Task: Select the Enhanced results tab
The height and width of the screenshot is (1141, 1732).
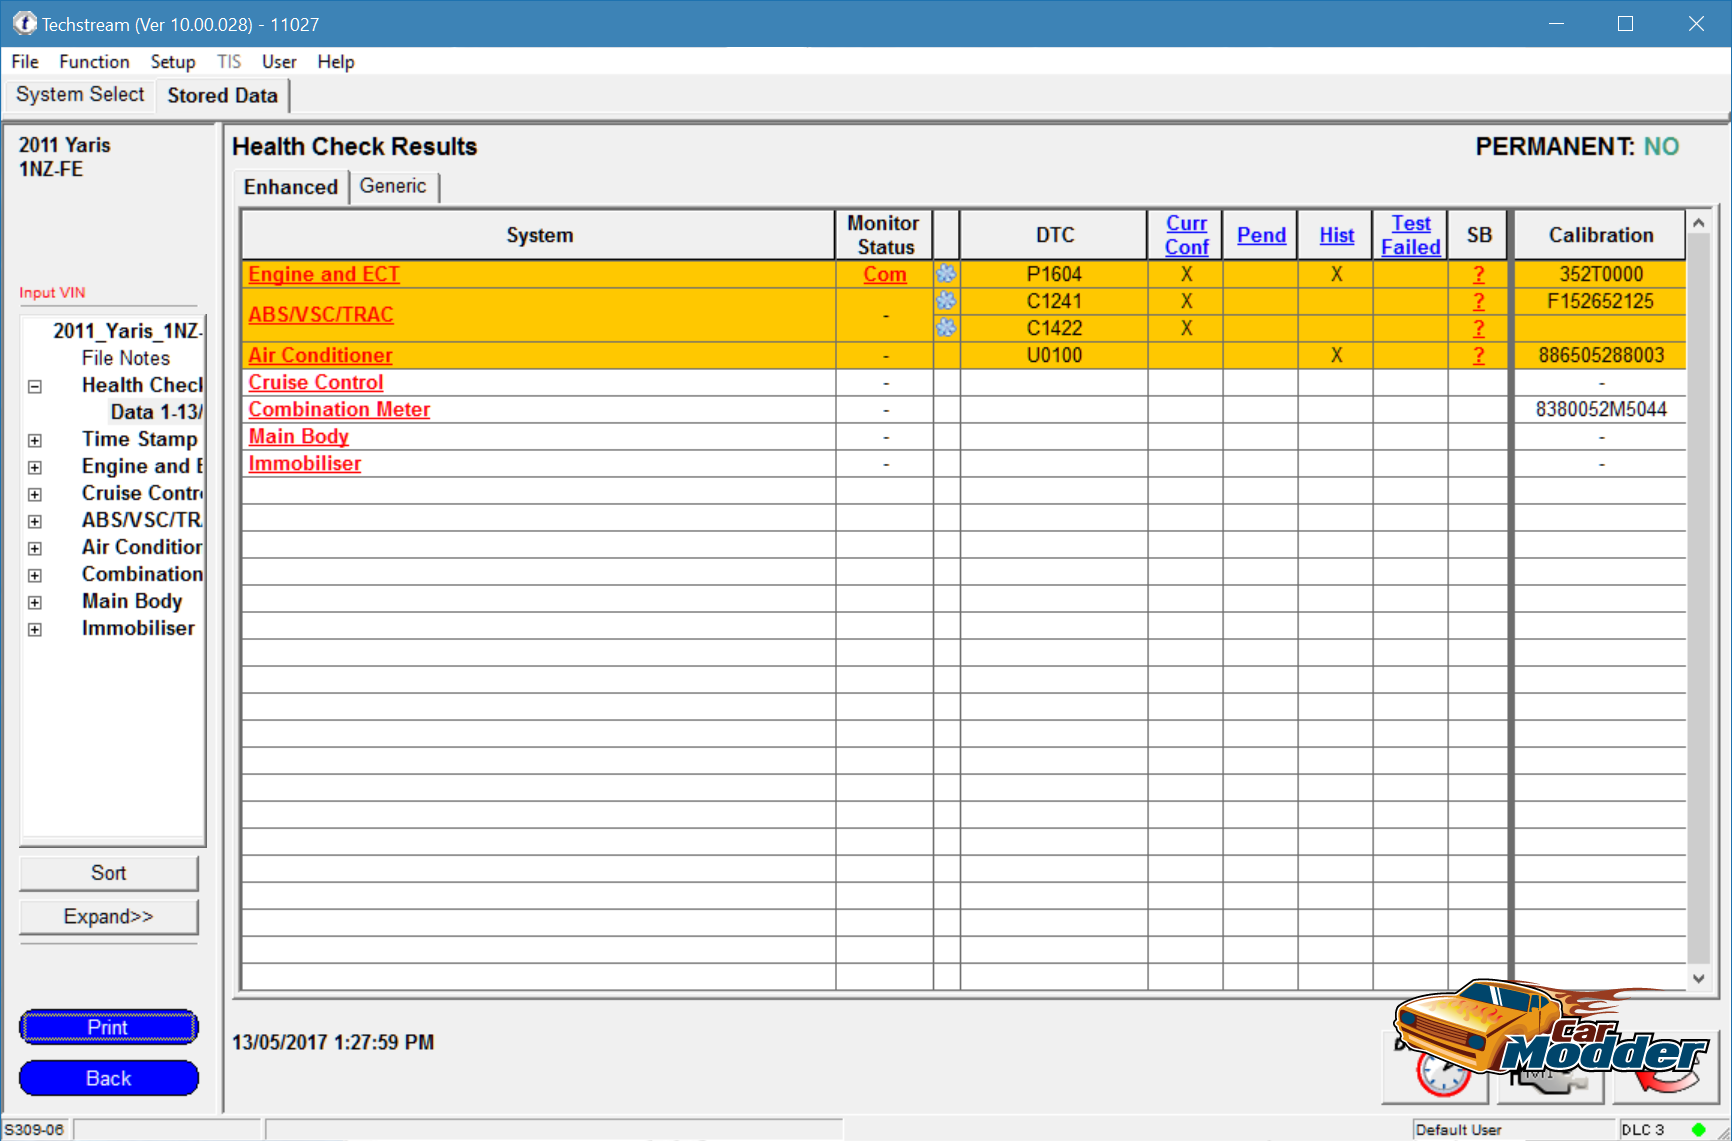Action: click(291, 187)
